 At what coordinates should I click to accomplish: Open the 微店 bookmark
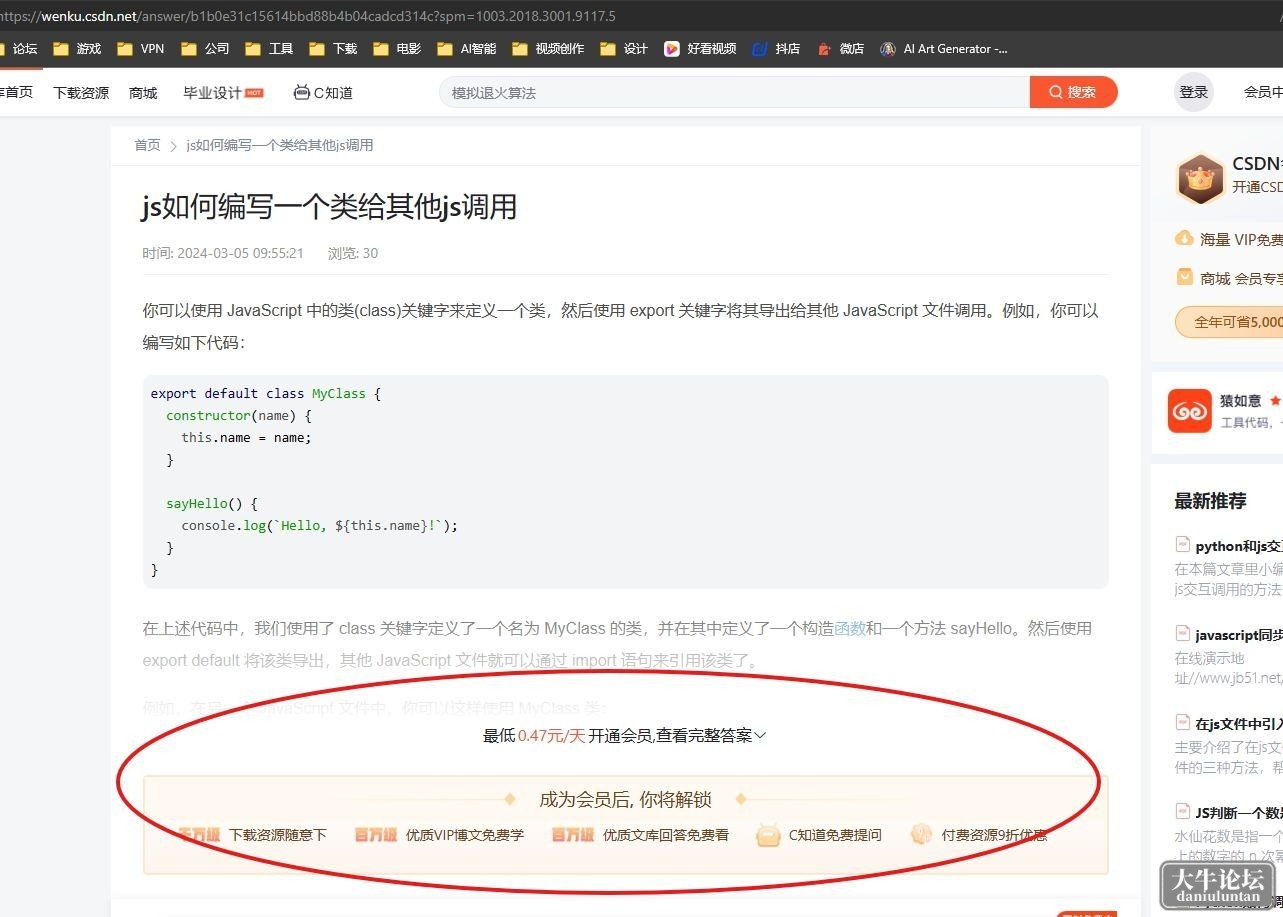840,48
